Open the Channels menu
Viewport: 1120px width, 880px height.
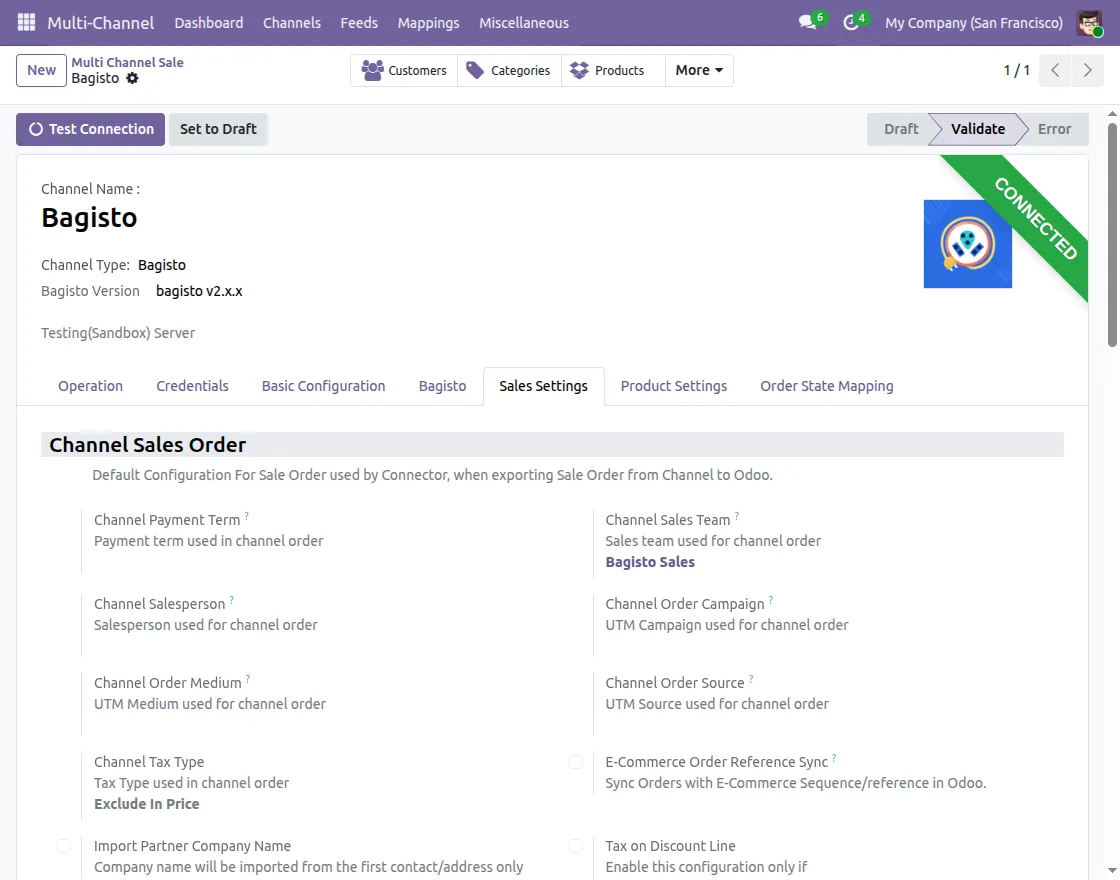pyautogui.click(x=291, y=23)
